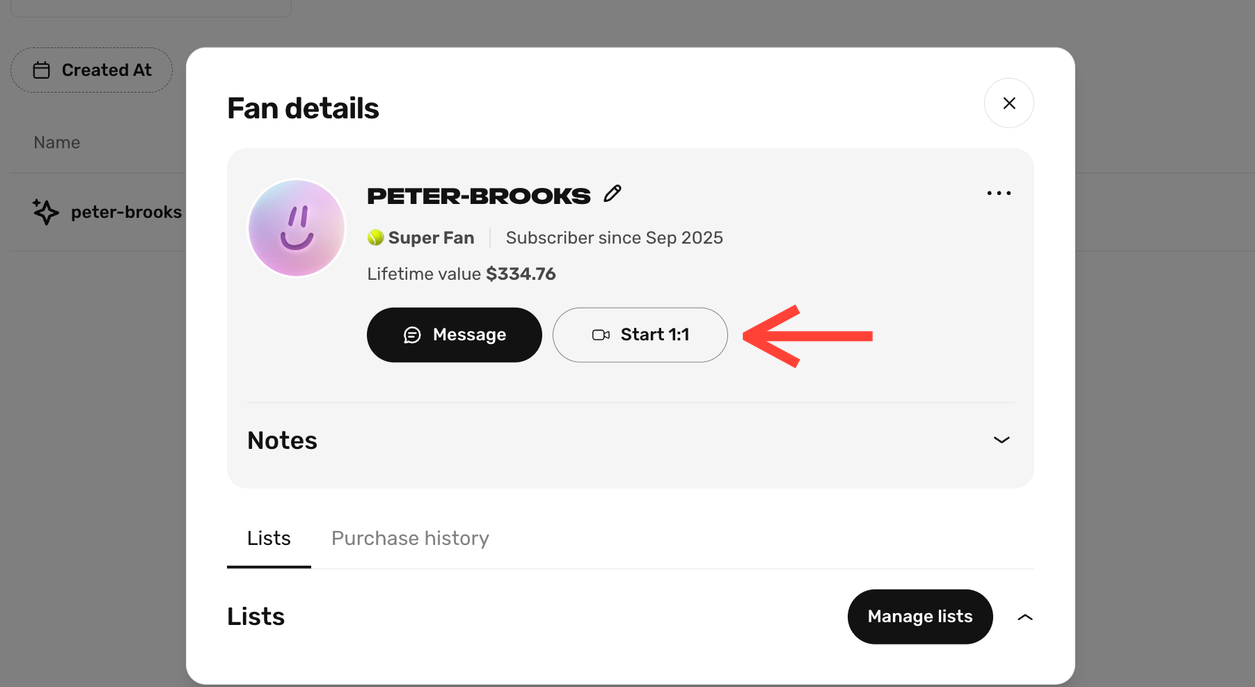This screenshot has height=687, width=1255.
Task: Collapse the Lists section chevron
Action: click(x=1025, y=617)
